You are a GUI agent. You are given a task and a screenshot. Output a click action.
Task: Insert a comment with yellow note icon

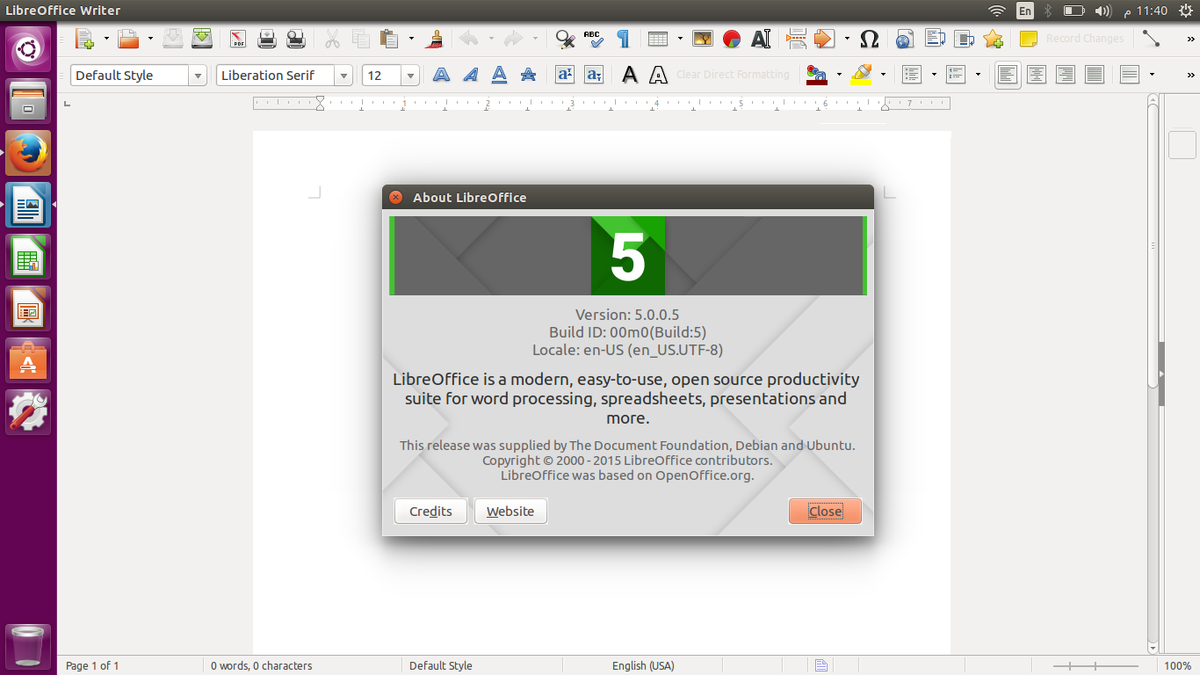coord(1028,39)
